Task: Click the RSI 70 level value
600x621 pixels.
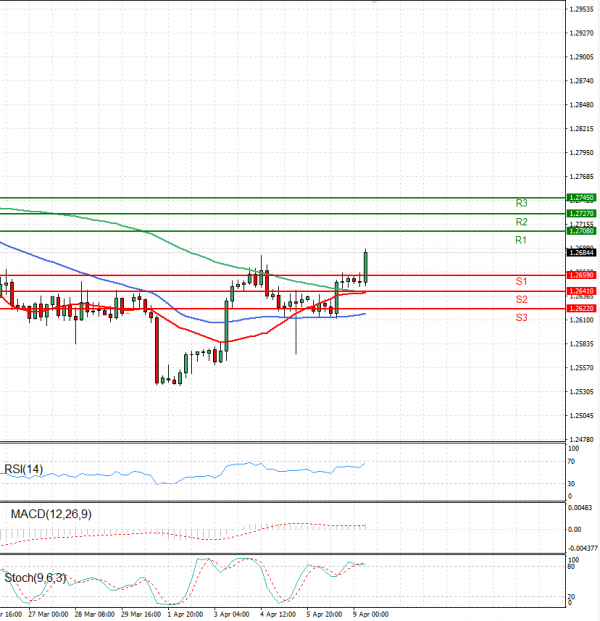Action: click(x=571, y=461)
